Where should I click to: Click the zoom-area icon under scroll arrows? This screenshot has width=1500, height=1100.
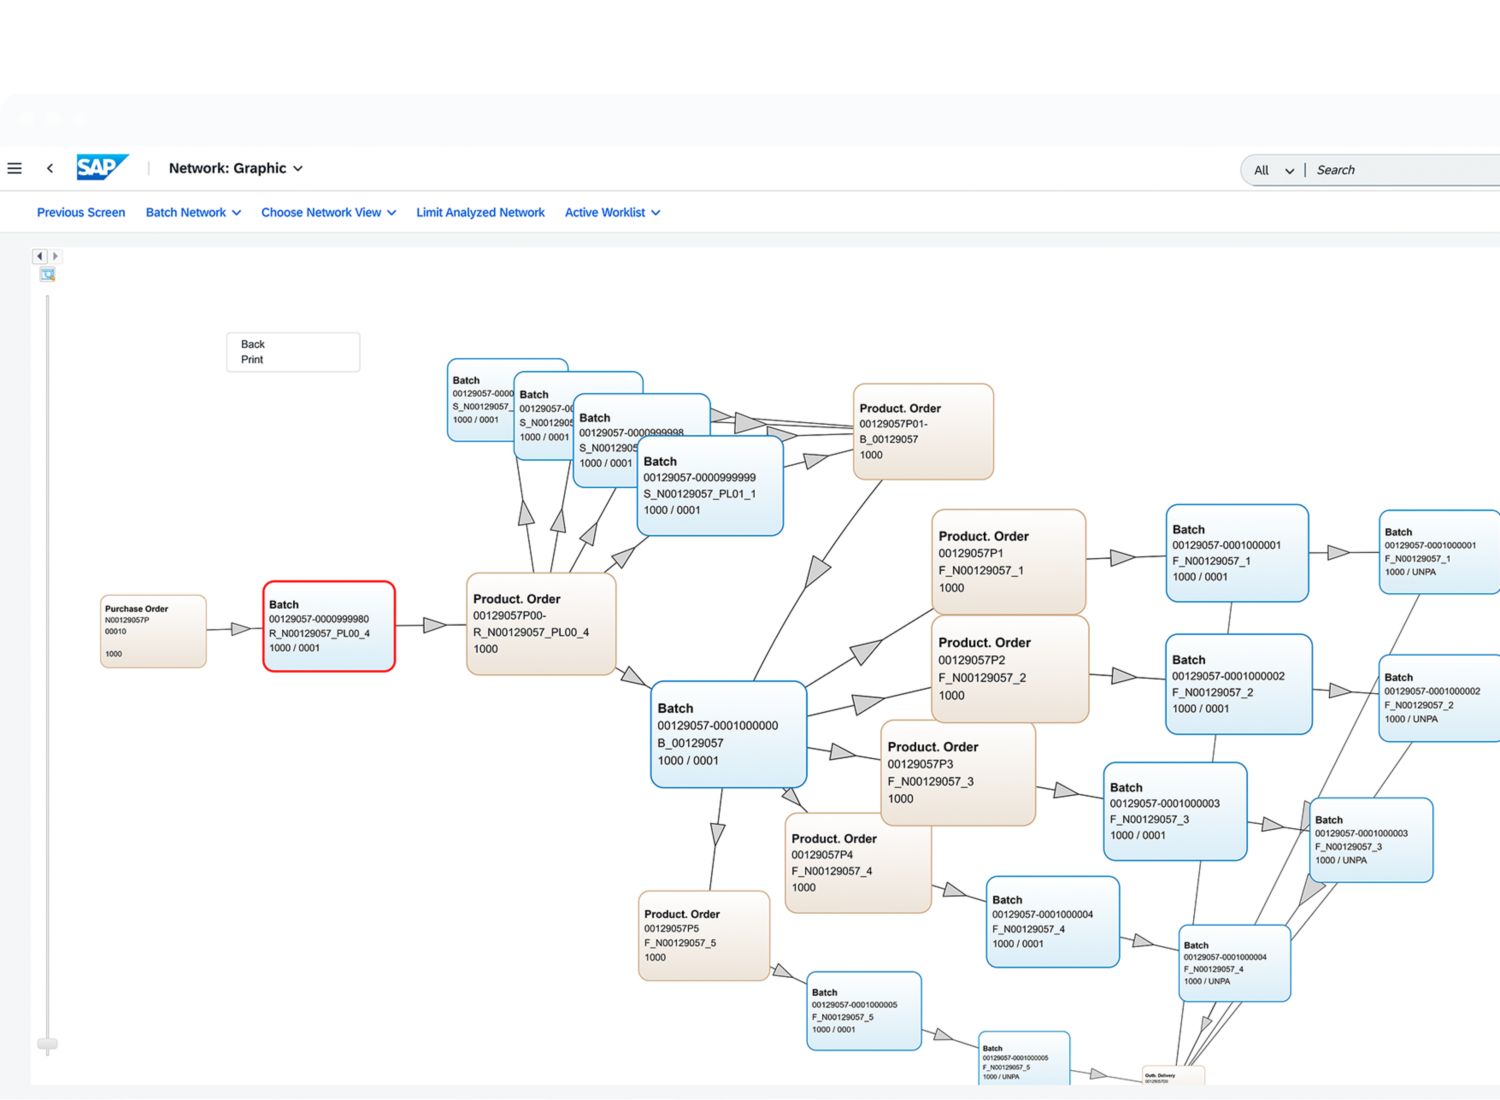[x=47, y=275]
